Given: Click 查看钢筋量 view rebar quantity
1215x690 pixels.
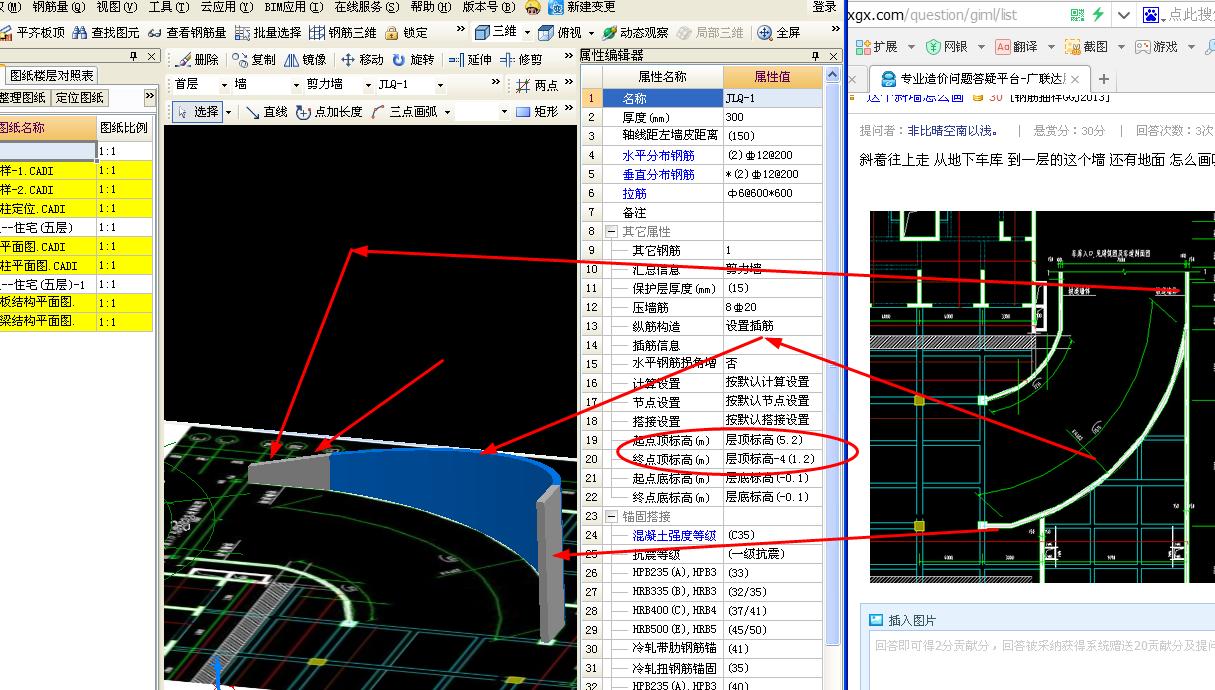Looking at the screenshot, I should [x=187, y=33].
